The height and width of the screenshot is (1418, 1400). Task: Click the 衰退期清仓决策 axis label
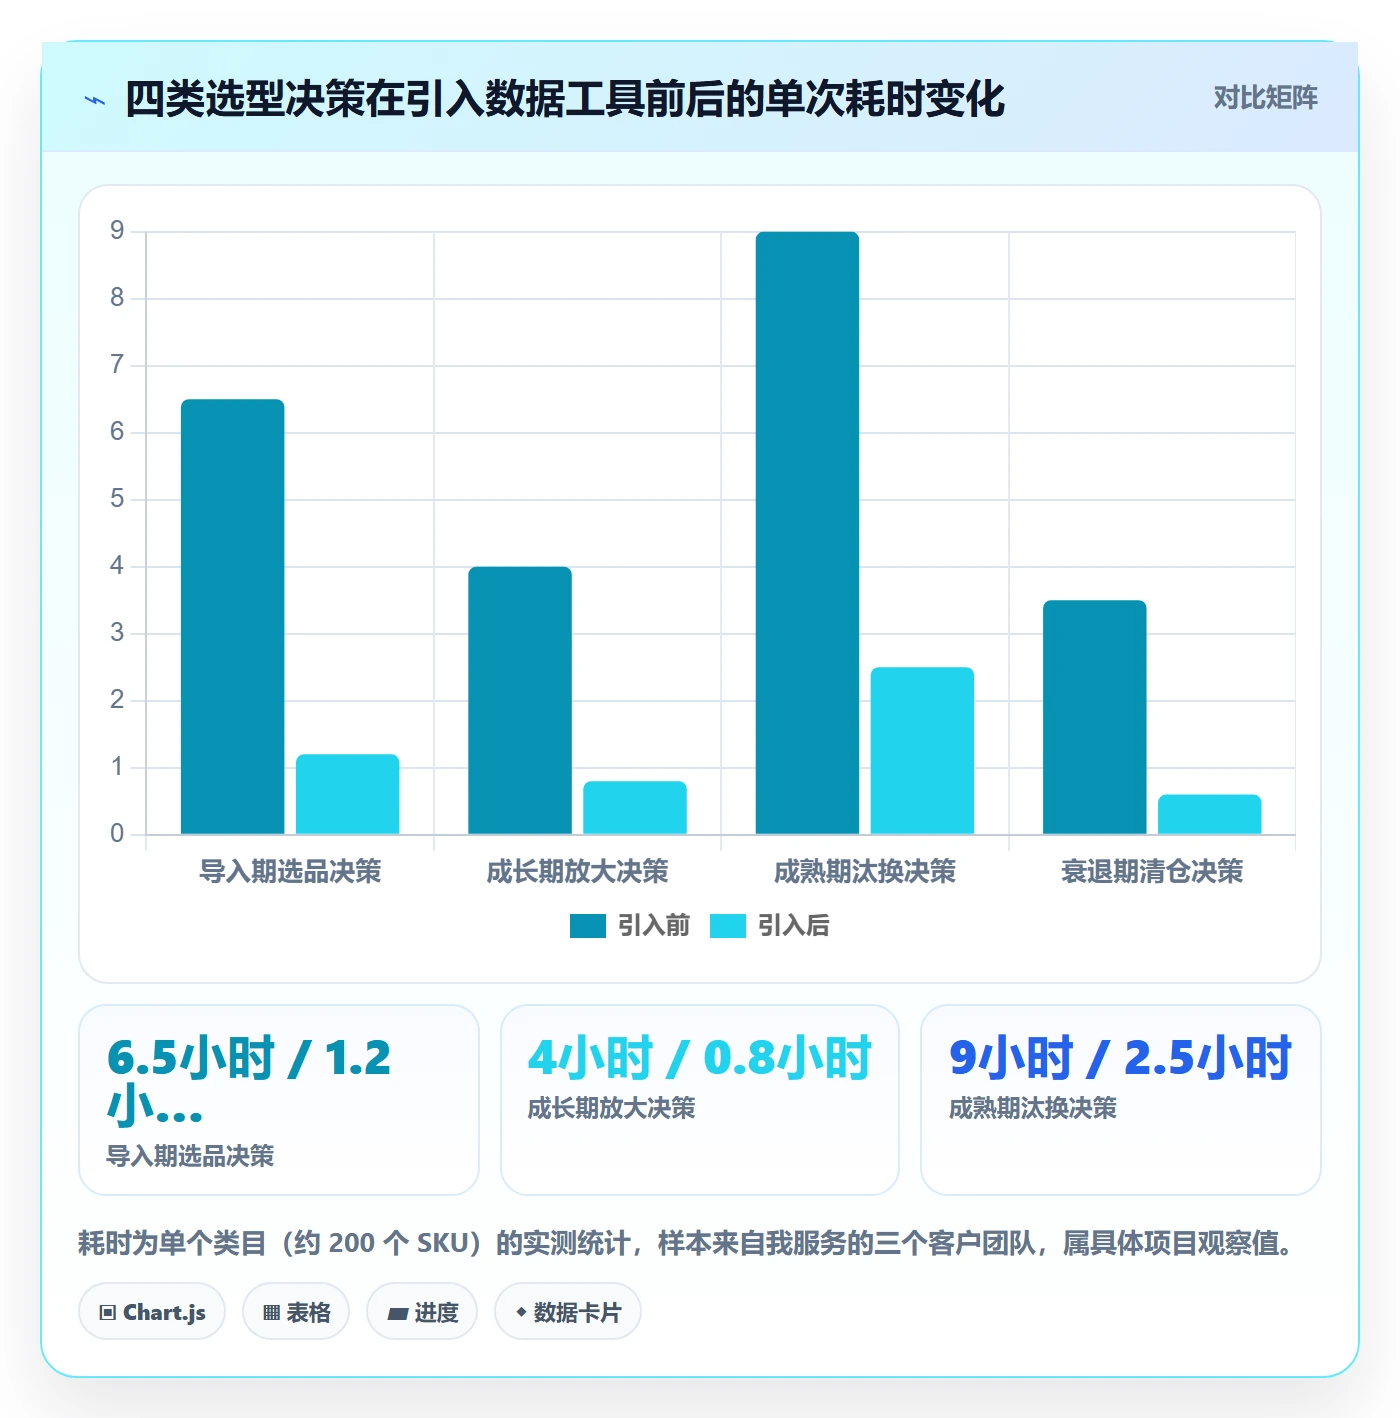pyautogui.click(x=1152, y=872)
